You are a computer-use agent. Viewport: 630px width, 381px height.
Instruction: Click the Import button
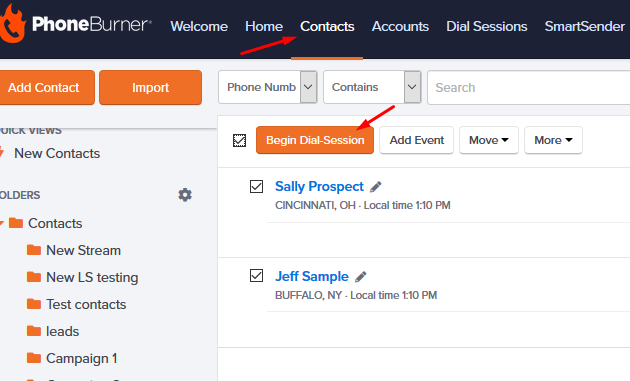[151, 88]
